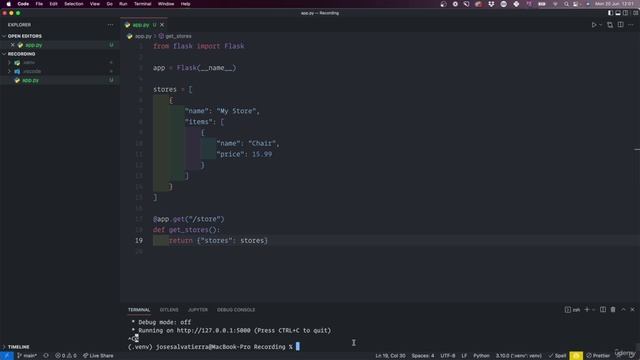Click the Synchronize Changes icon in status bar
640x360 pixels.
coord(46,356)
